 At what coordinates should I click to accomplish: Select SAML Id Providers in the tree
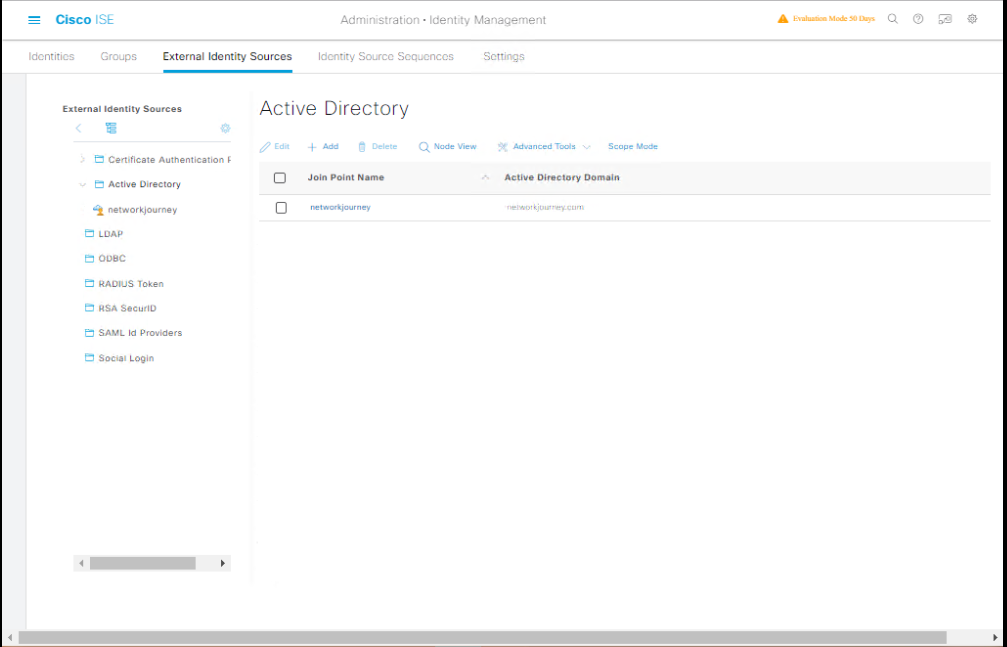pyautogui.click(x=140, y=333)
